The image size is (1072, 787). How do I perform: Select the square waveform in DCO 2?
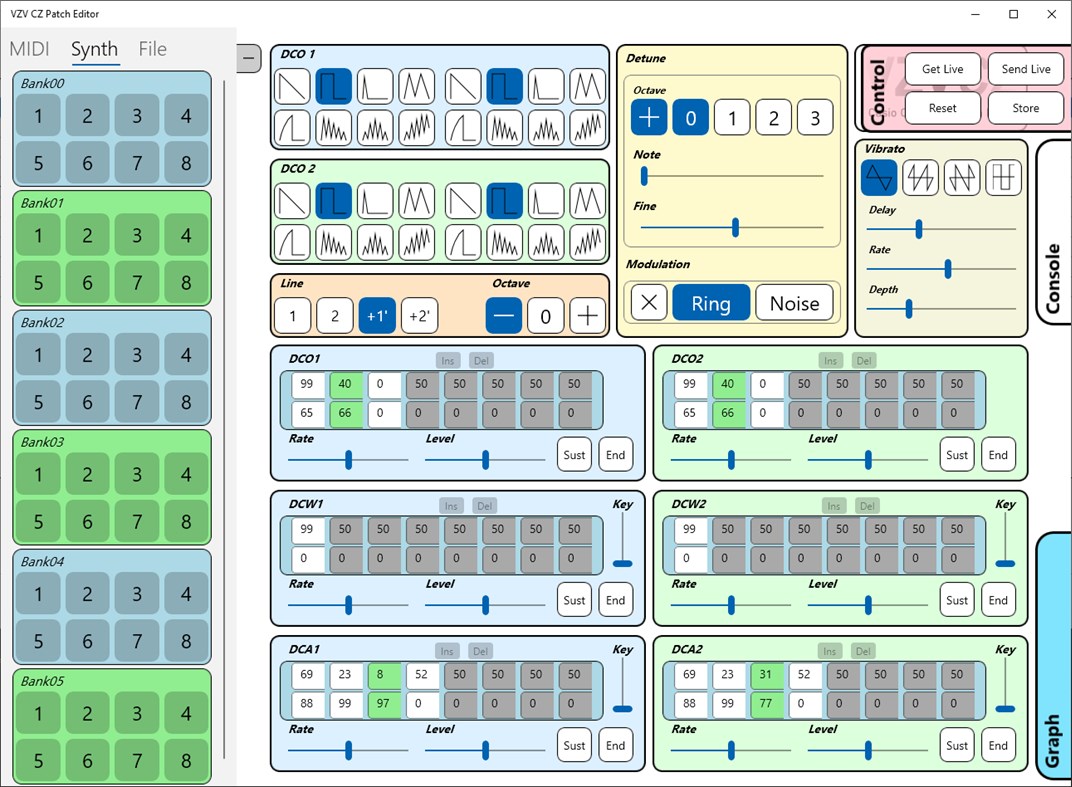(335, 200)
